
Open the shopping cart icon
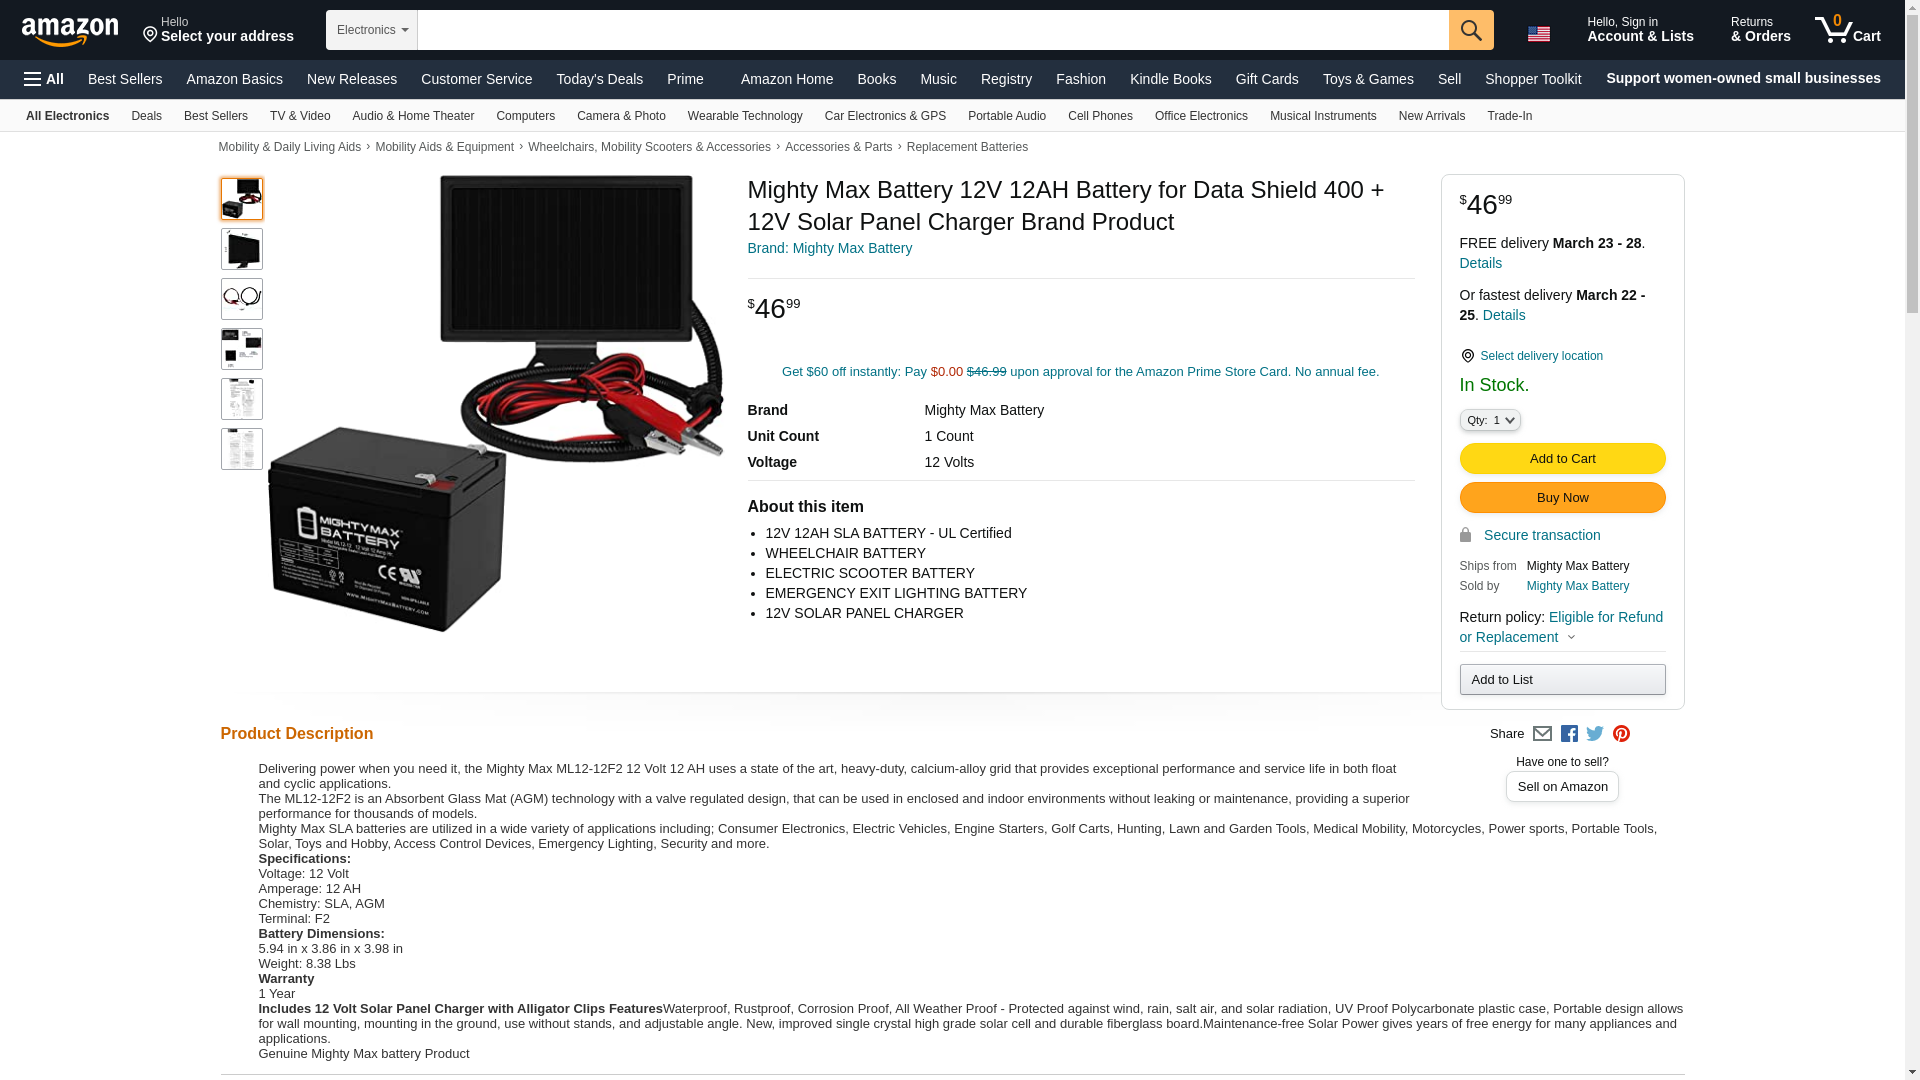tap(1848, 30)
